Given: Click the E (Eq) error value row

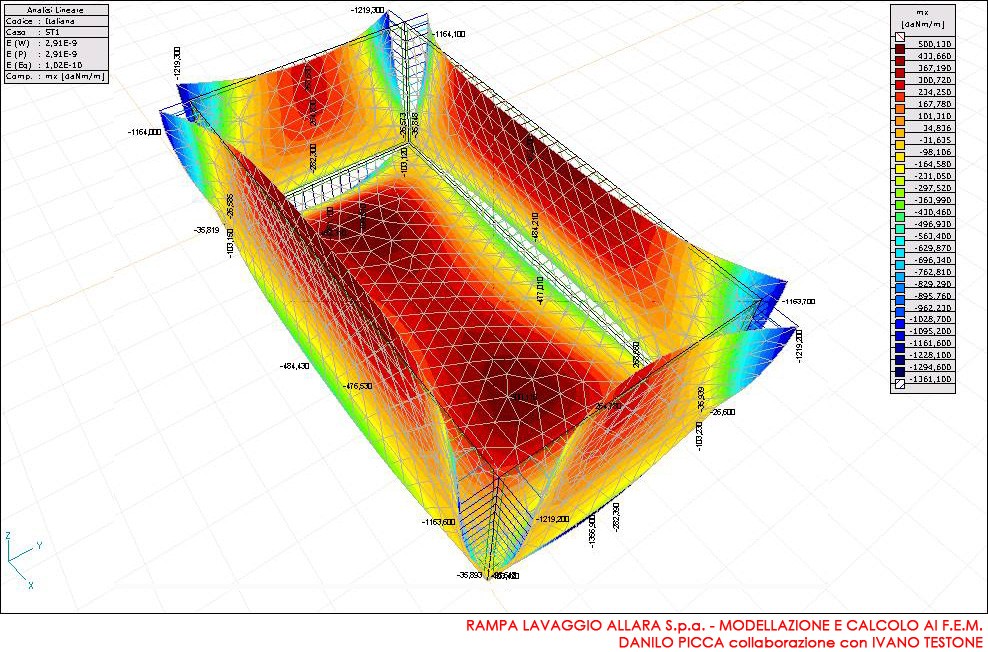Looking at the screenshot, I should tap(55, 65).
